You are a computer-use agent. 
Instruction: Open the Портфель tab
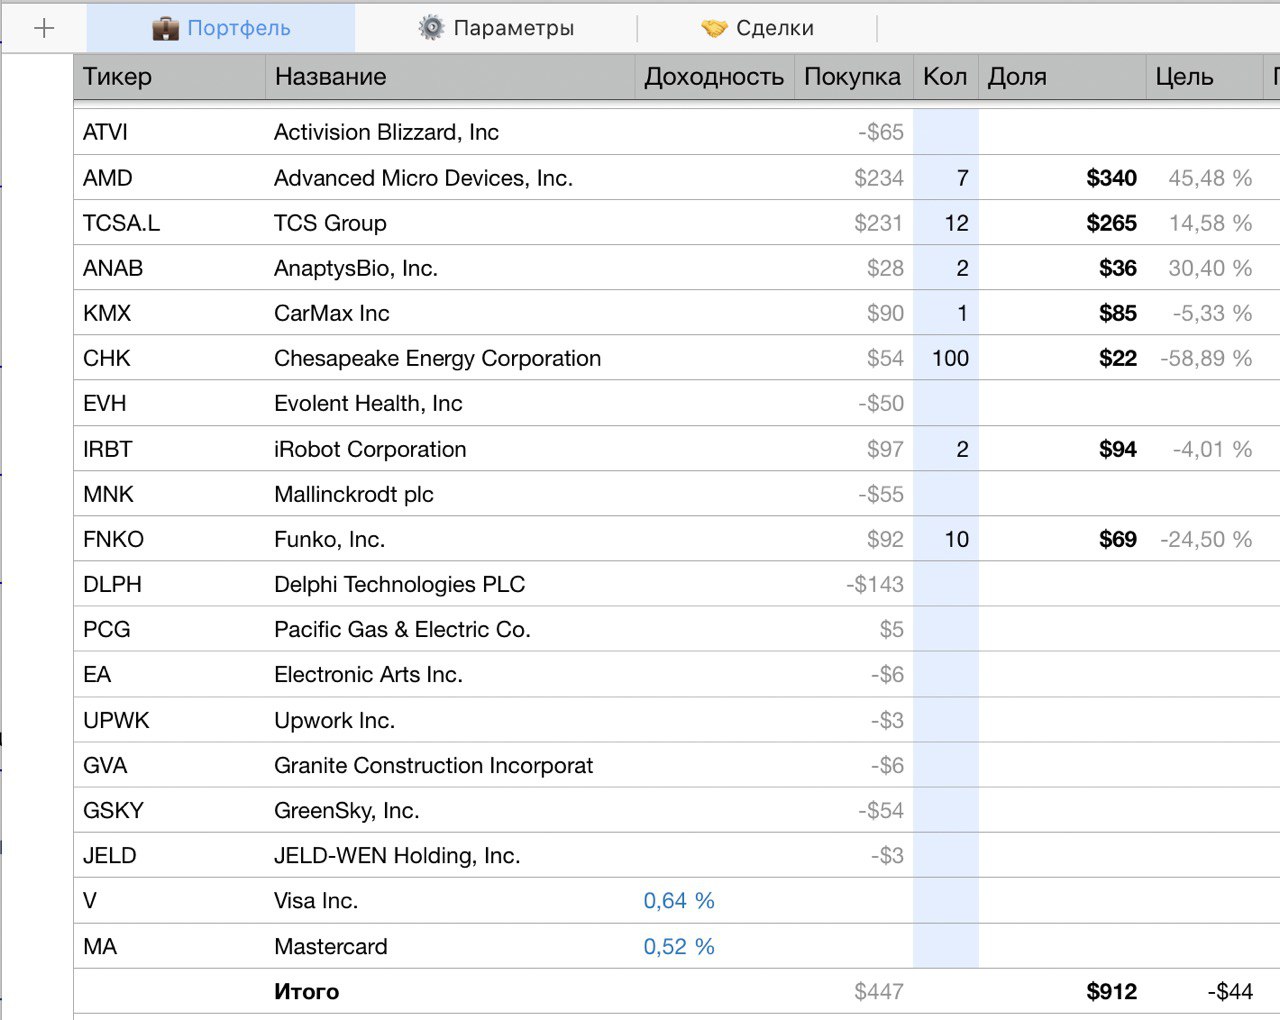[221, 28]
